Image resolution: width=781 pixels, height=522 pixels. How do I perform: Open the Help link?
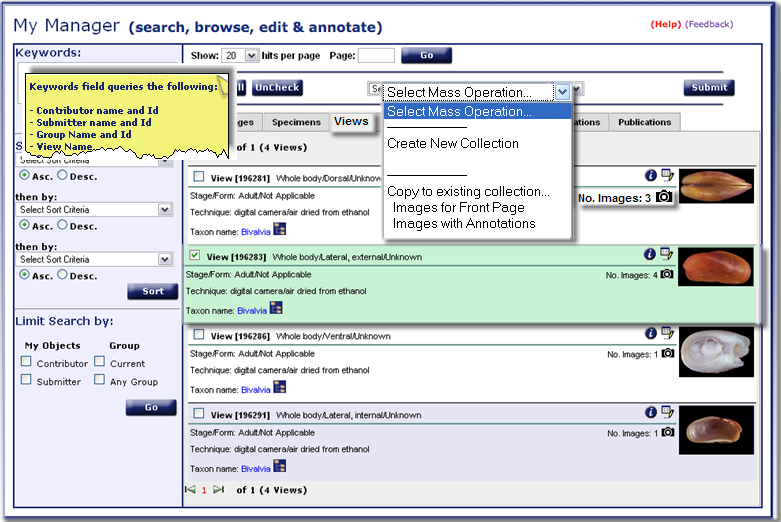(x=664, y=24)
